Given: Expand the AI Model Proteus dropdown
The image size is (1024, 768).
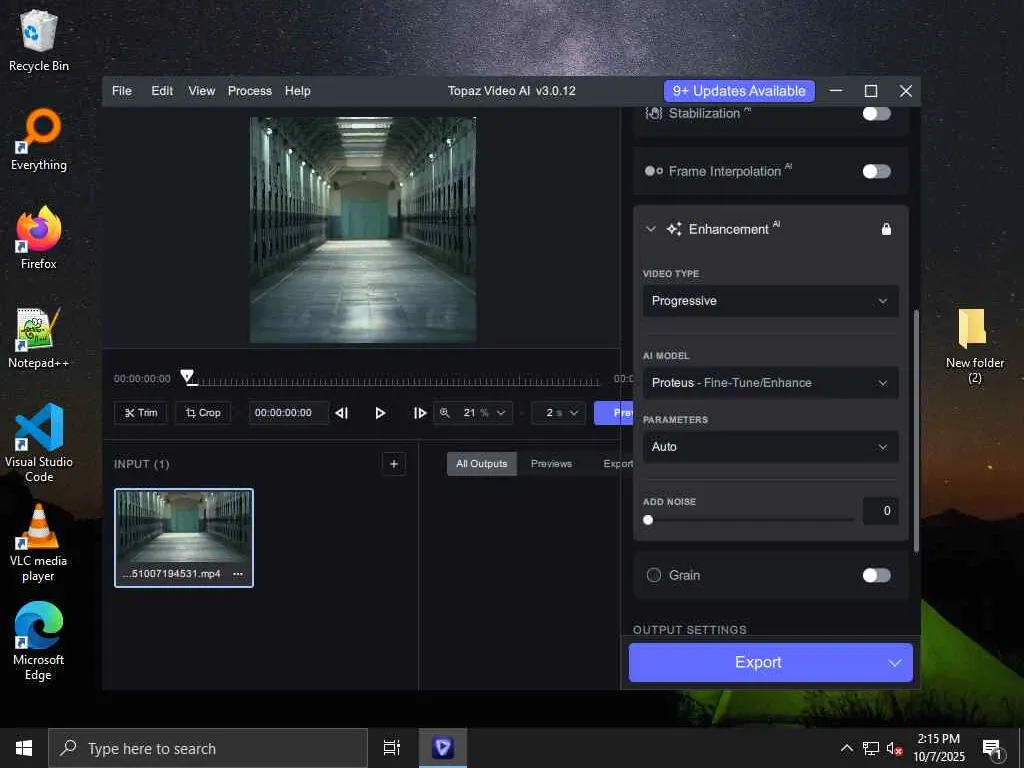Looking at the screenshot, I should tap(770, 383).
